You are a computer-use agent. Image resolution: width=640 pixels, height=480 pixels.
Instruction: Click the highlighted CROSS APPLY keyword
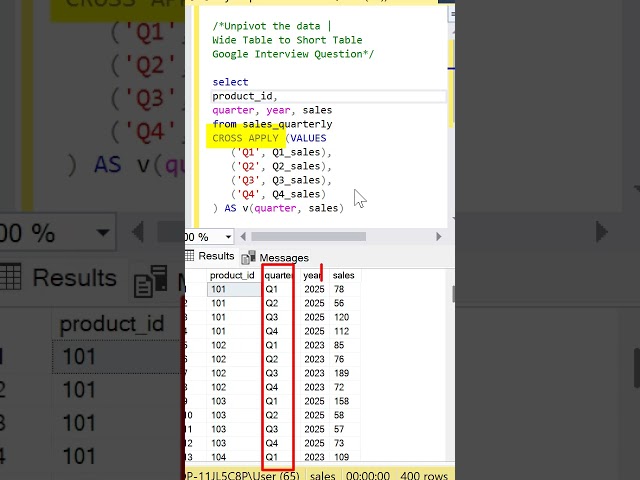tap(245, 138)
